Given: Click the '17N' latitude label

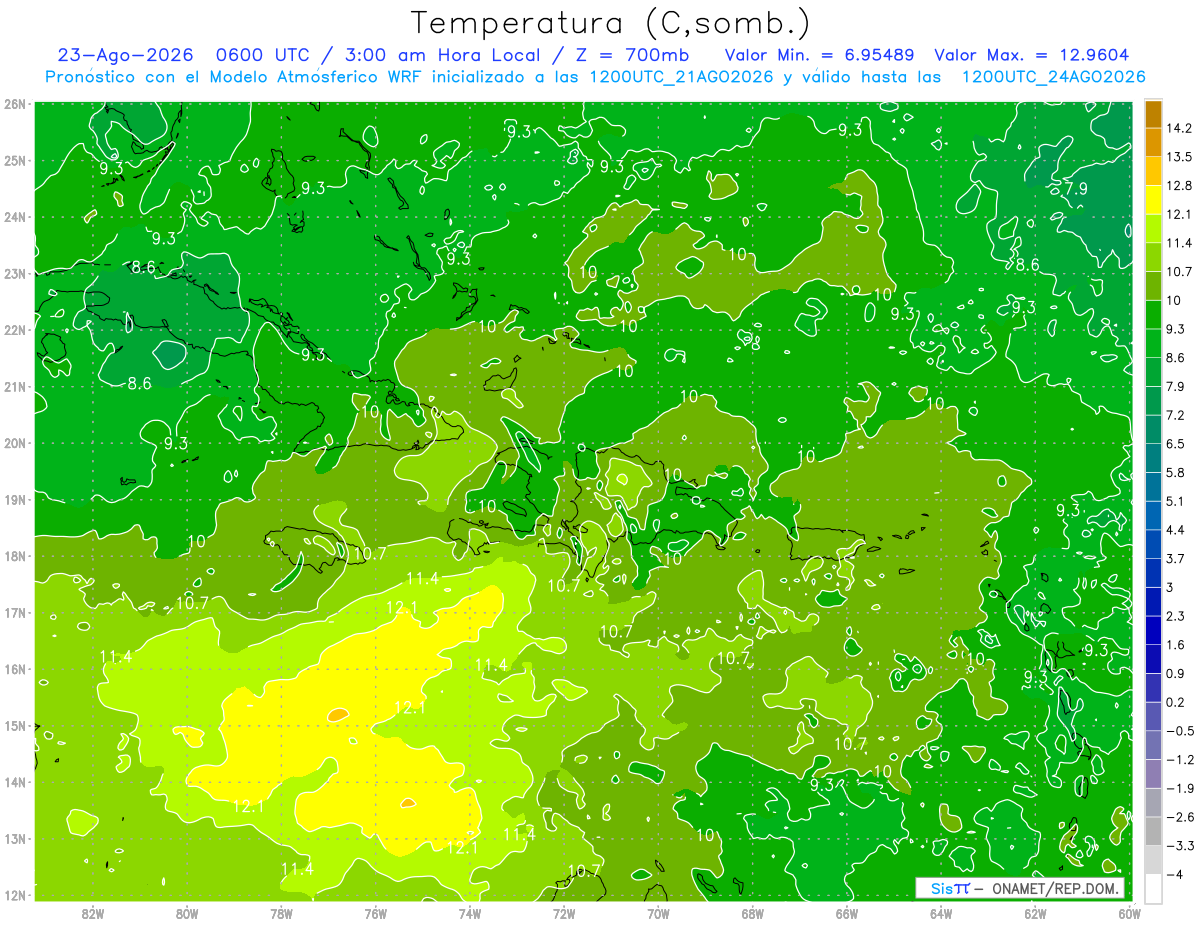Looking at the screenshot, I should tap(16, 613).
